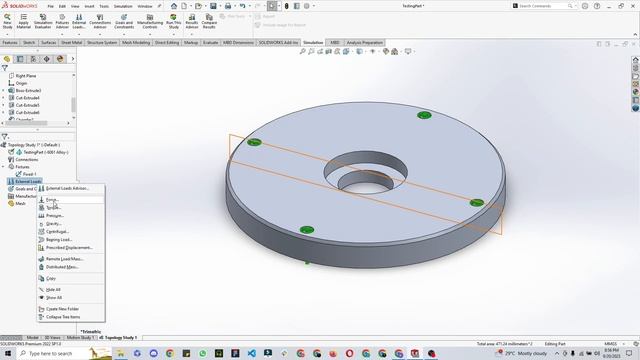
Task: Create a new document
Action: pos(184,6)
